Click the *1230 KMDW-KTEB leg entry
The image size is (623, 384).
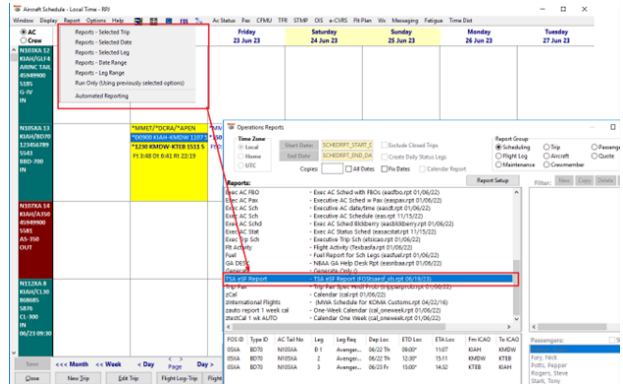(x=169, y=147)
